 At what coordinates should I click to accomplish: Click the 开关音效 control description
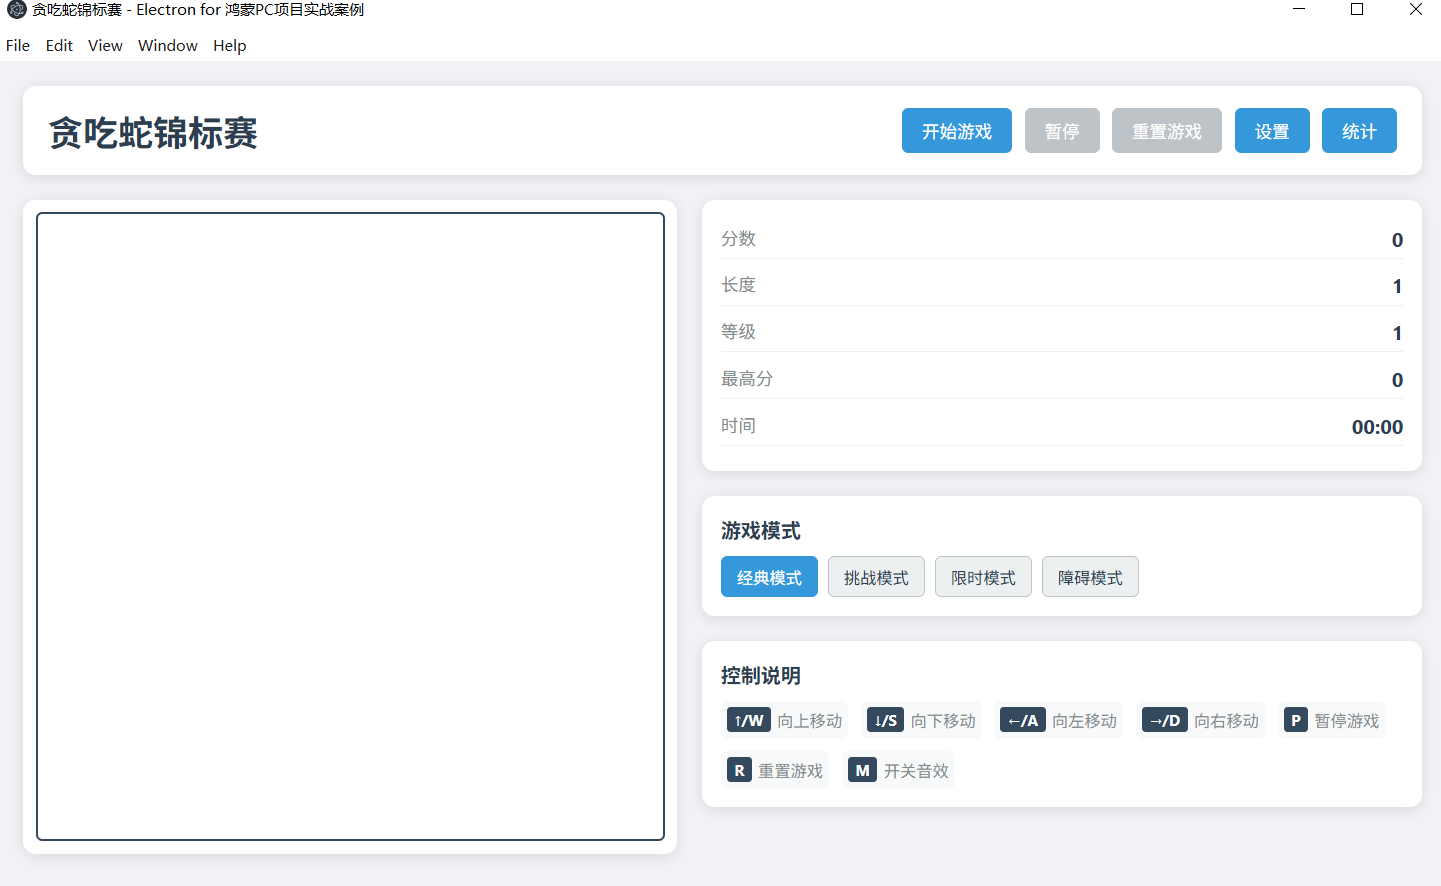click(916, 771)
